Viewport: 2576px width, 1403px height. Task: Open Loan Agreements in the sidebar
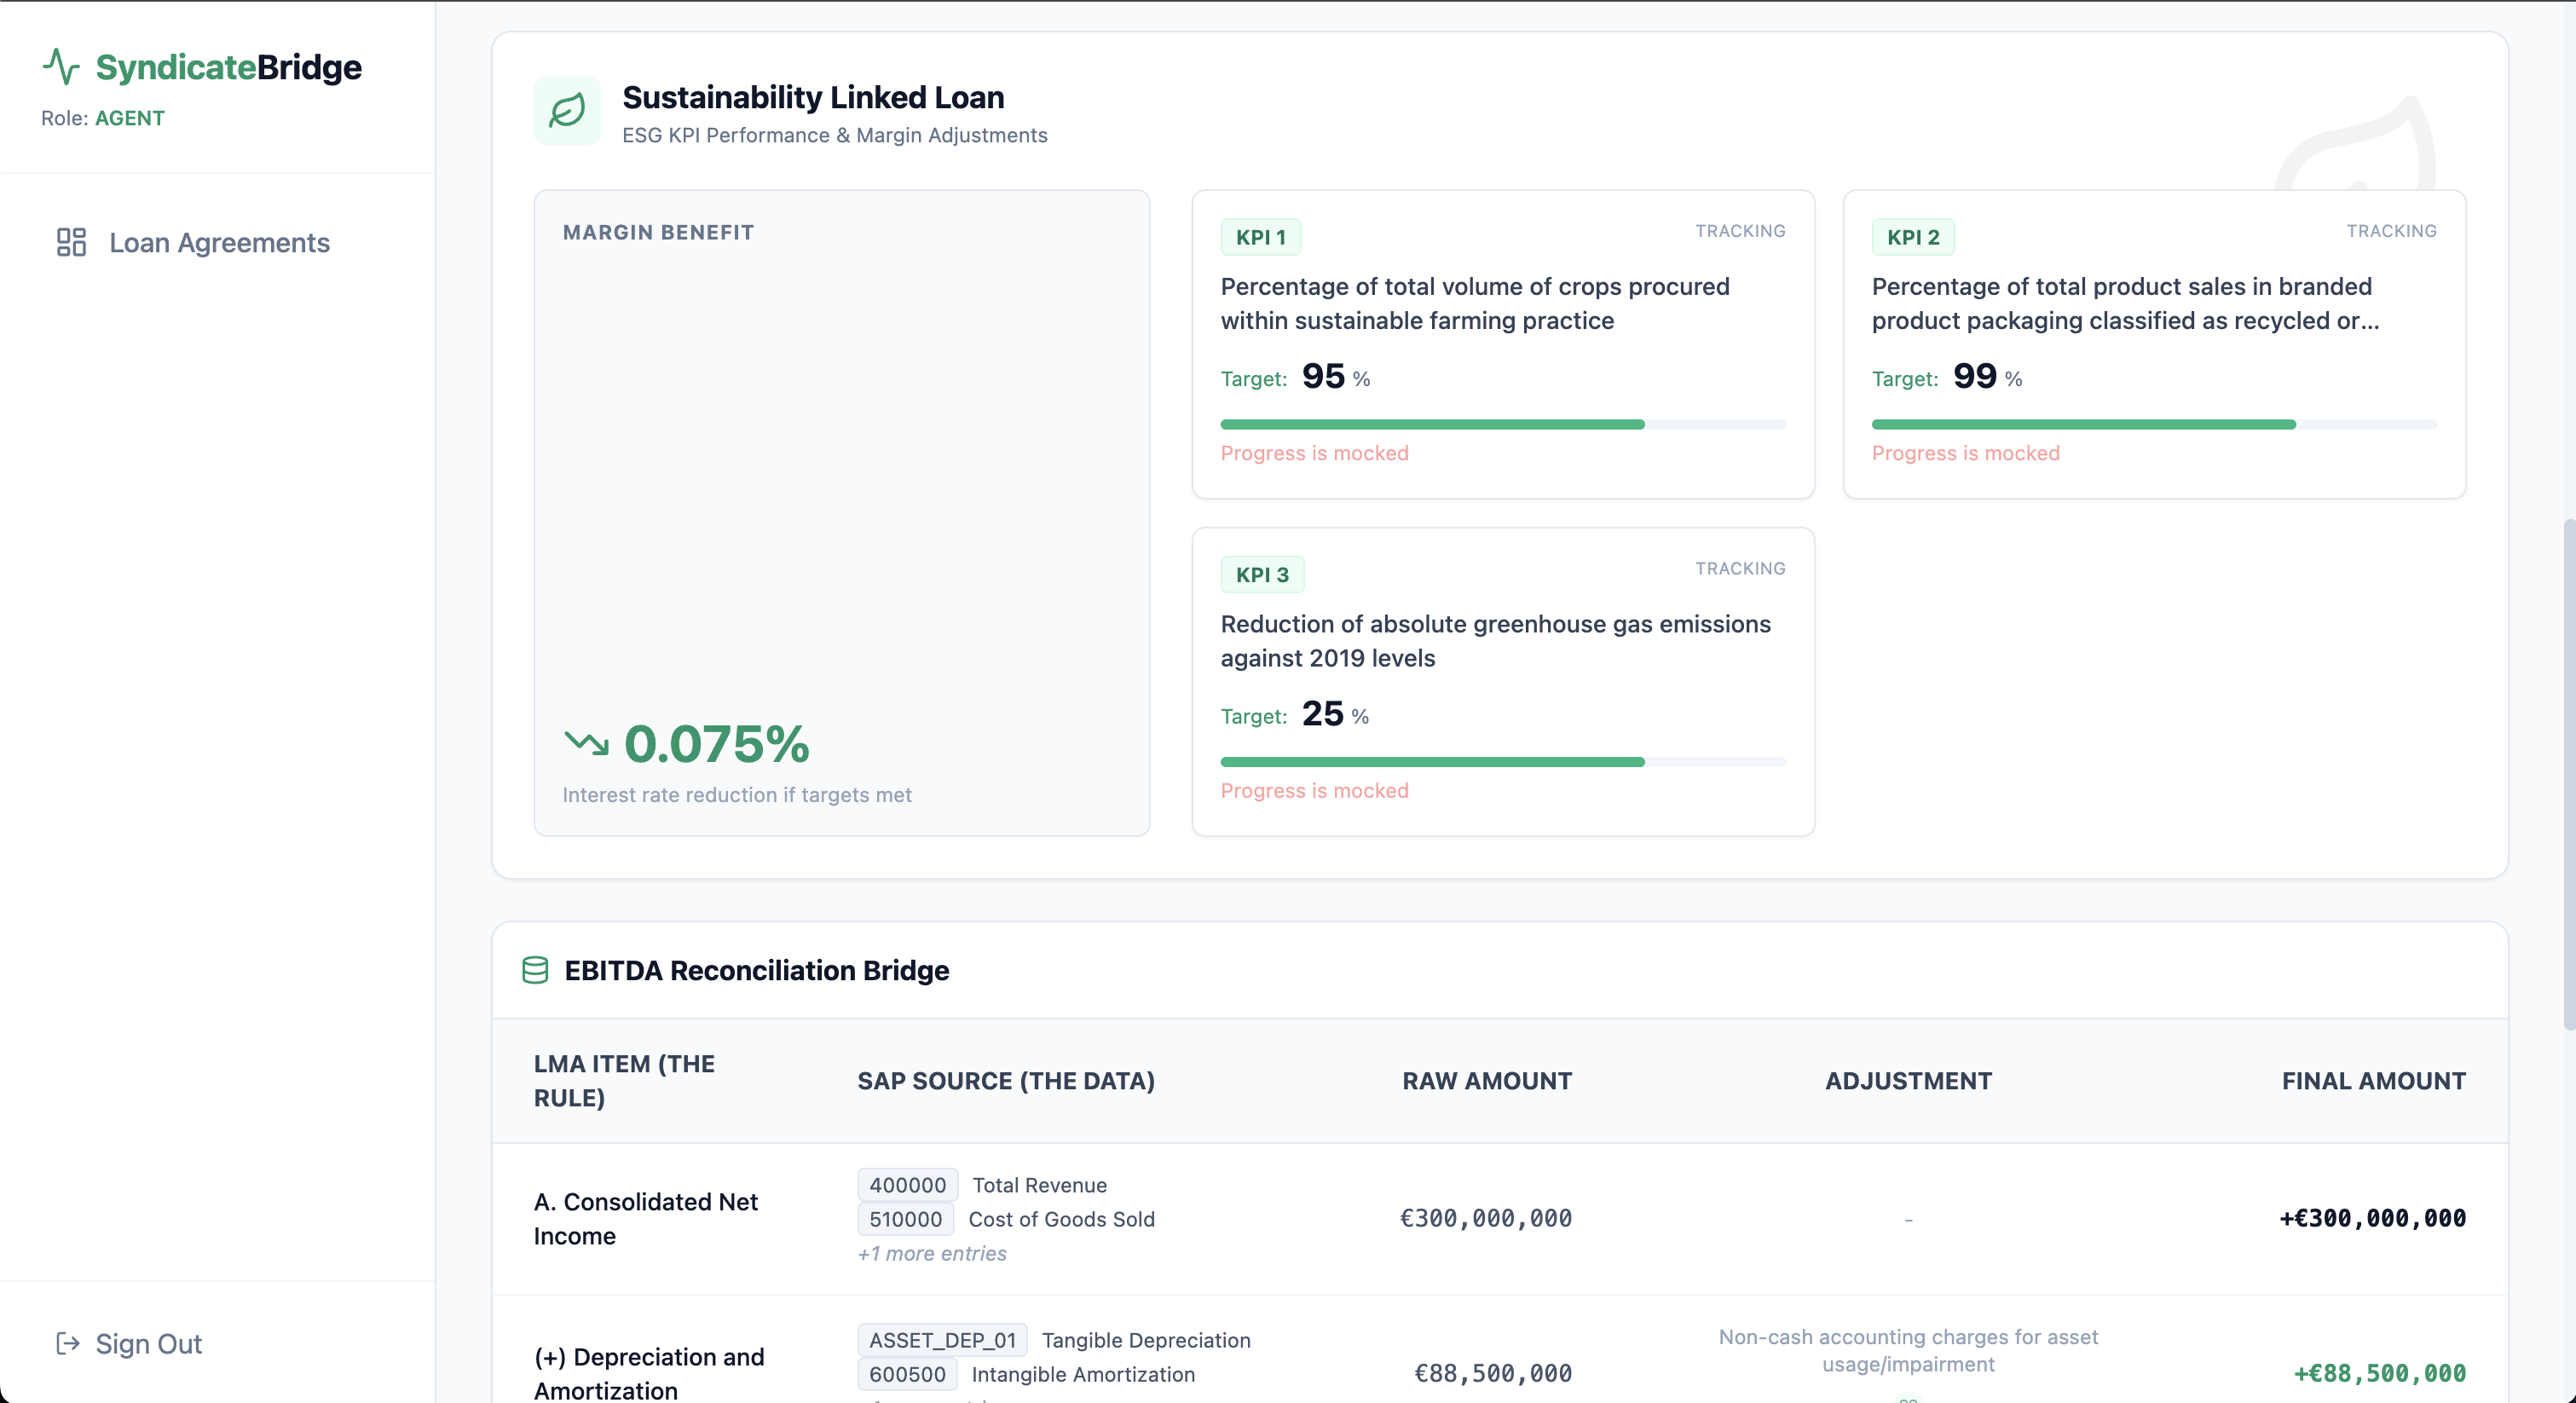coord(219,243)
